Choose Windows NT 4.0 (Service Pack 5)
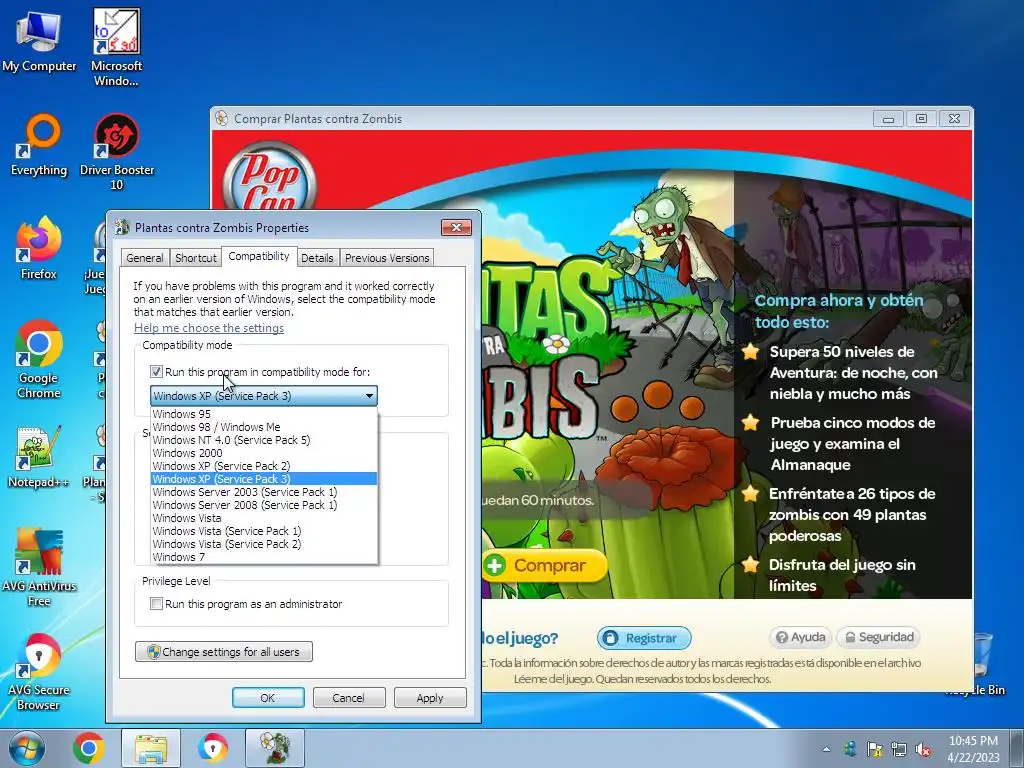 point(264,440)
